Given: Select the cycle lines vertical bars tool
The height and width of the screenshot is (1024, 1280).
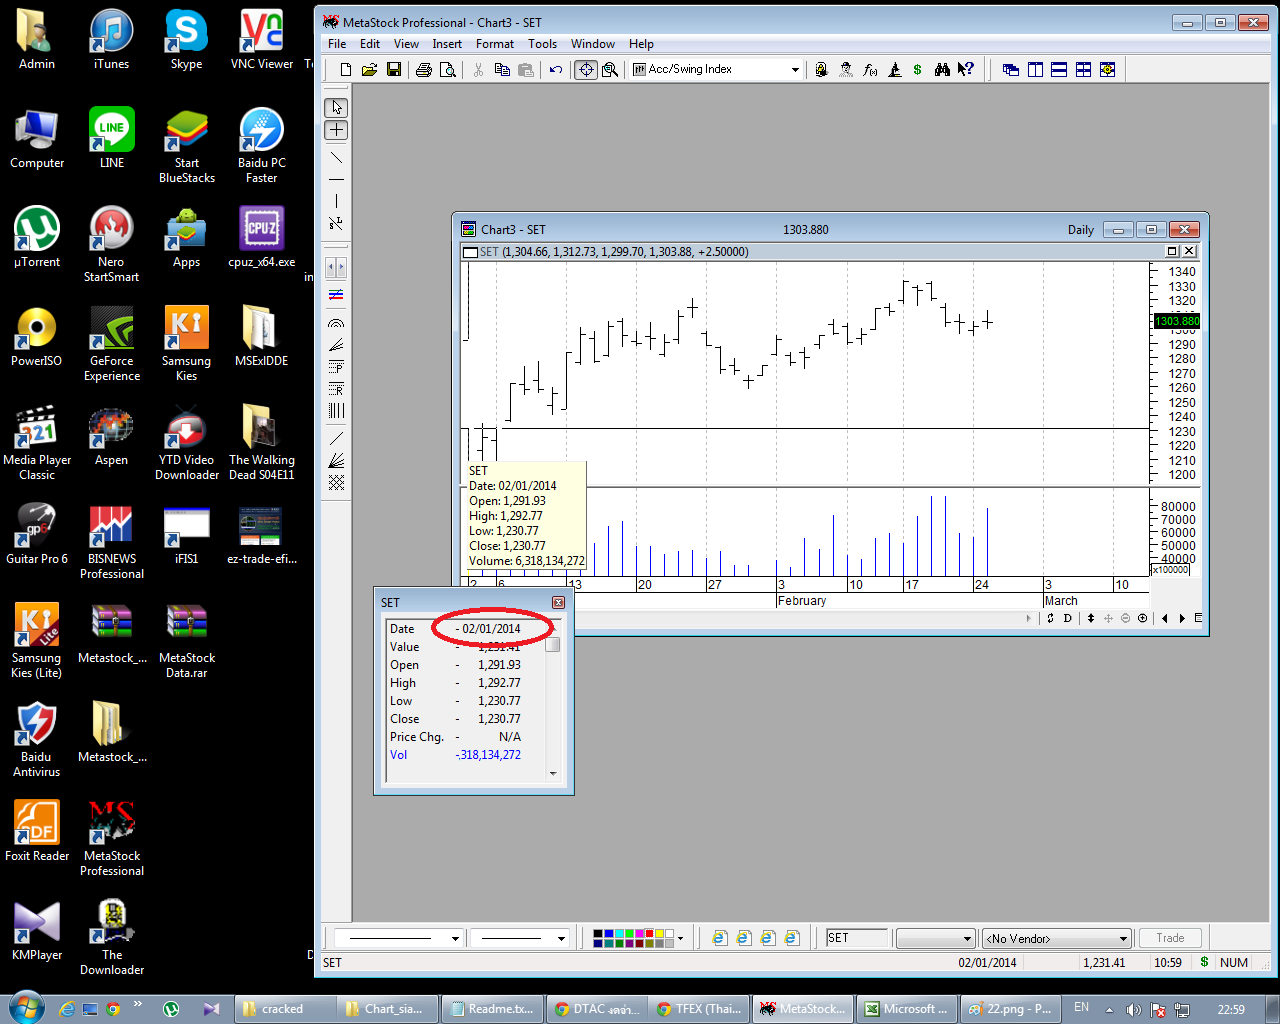Looking at the screenshot, I should 337,410.
